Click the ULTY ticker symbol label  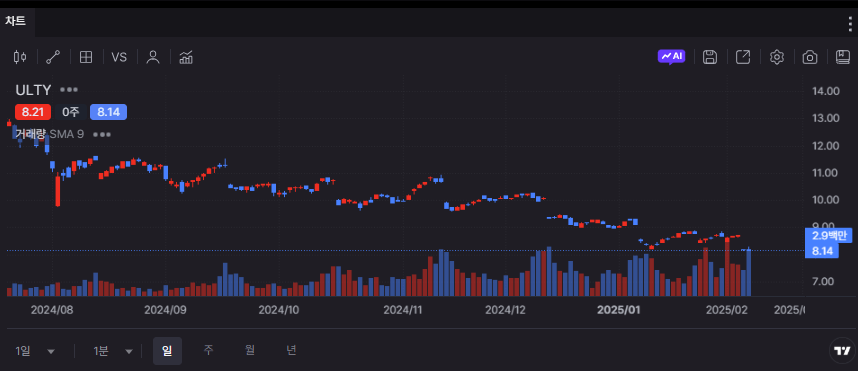pos(33,90)
